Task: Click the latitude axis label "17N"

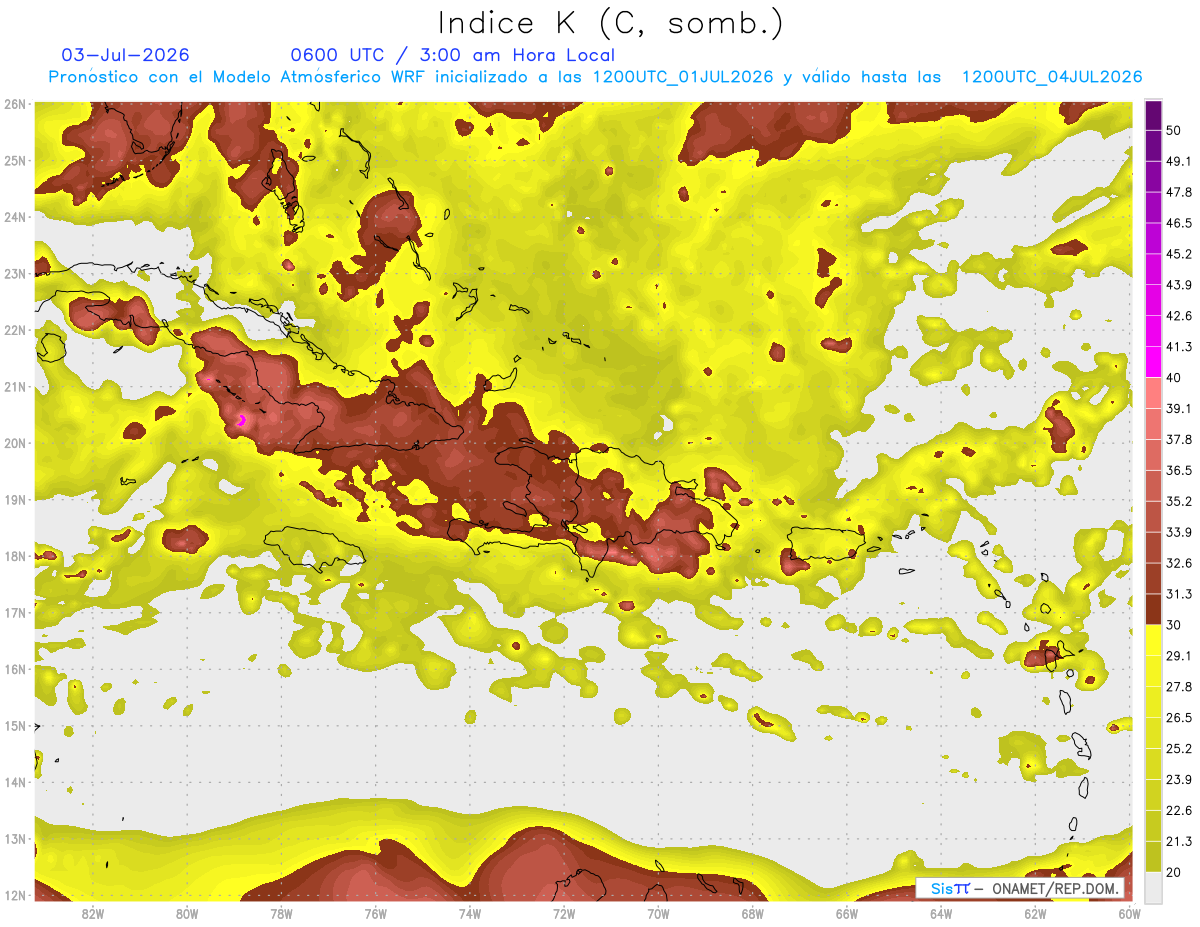Action: 14,613
